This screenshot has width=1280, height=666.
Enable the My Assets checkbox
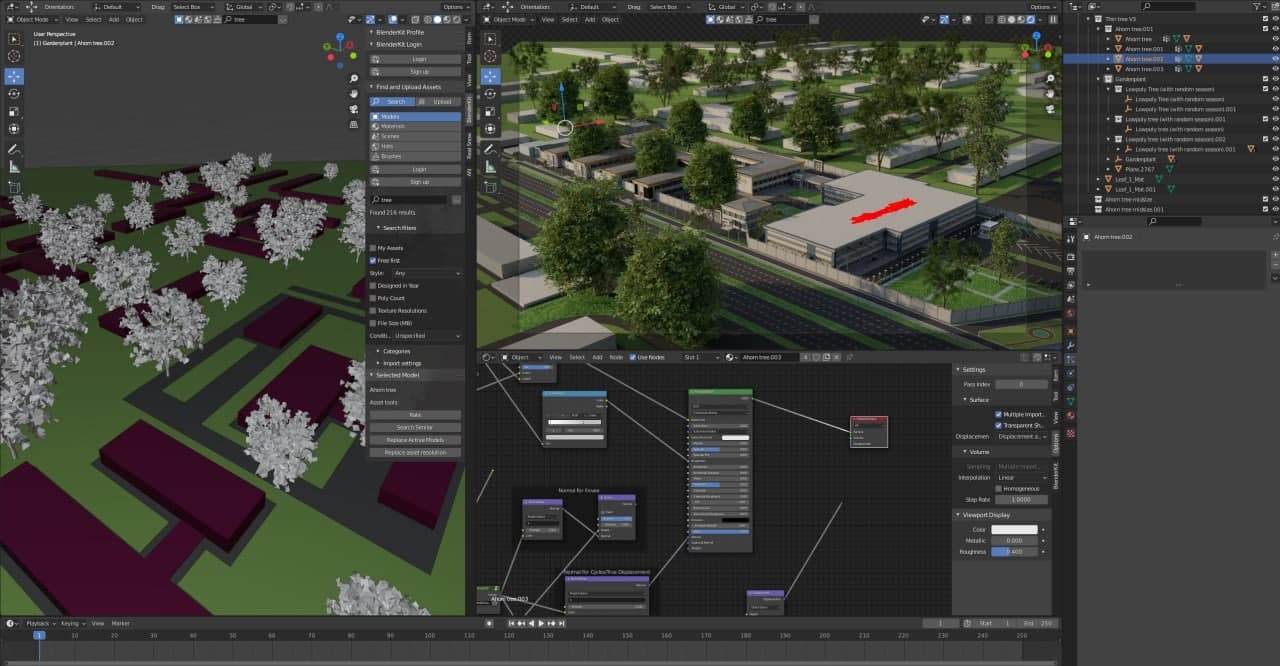click(x=373, y=248)
